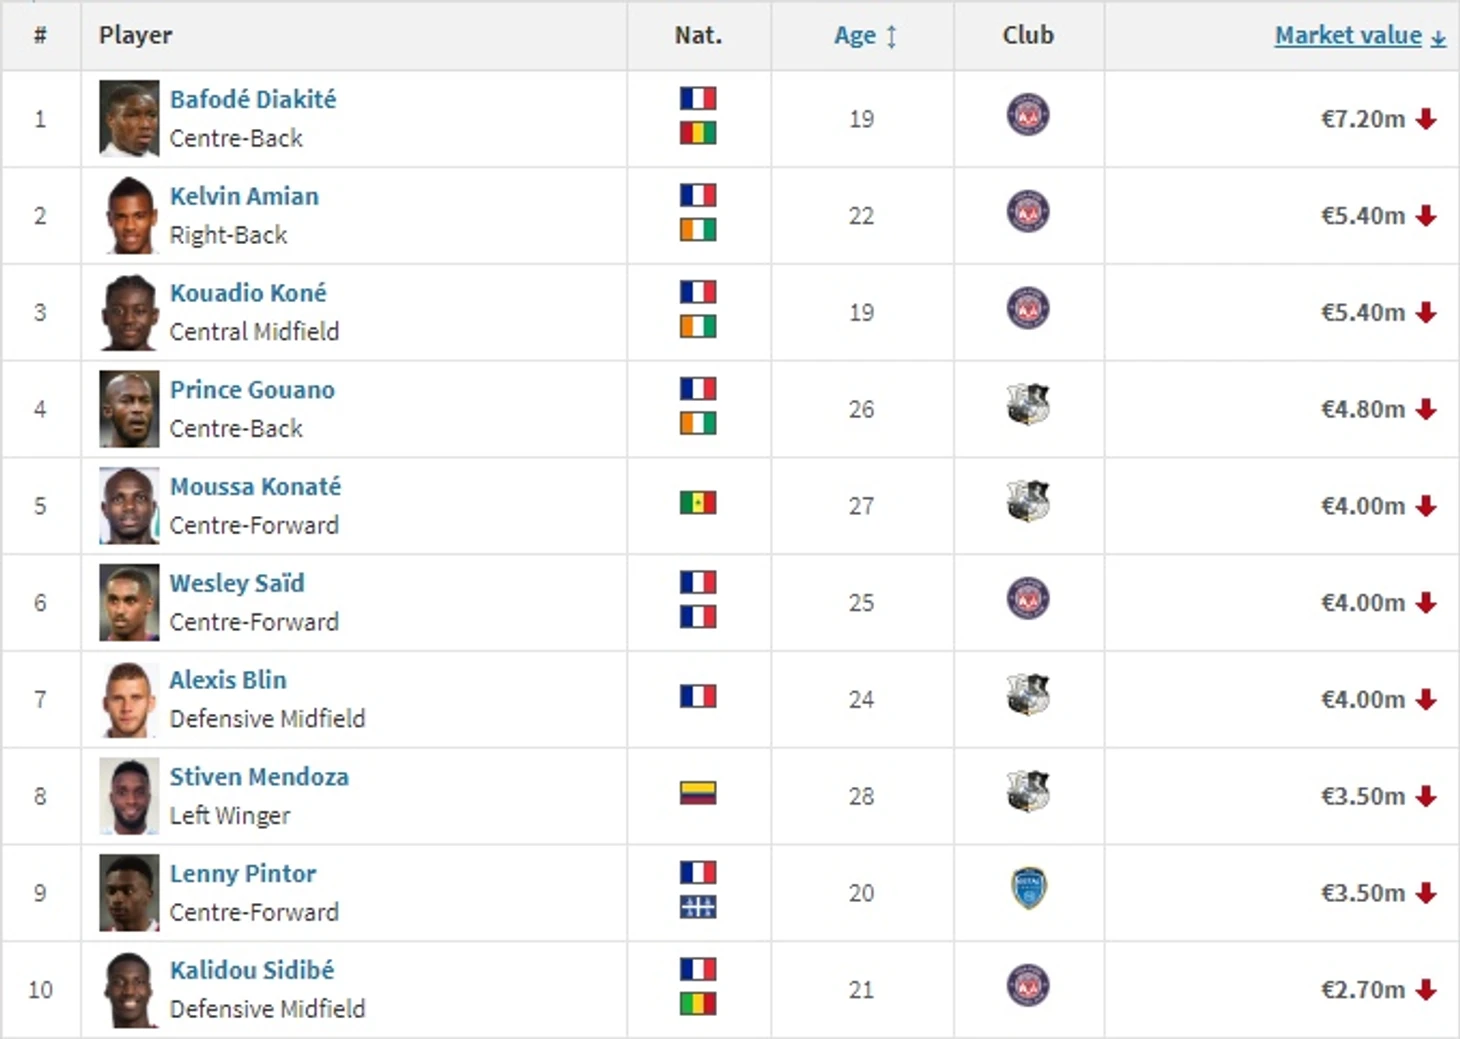The image size is (1460, 1039).
Task: Click Kalidou Sidibé's portrait photo
Action: 129,990
